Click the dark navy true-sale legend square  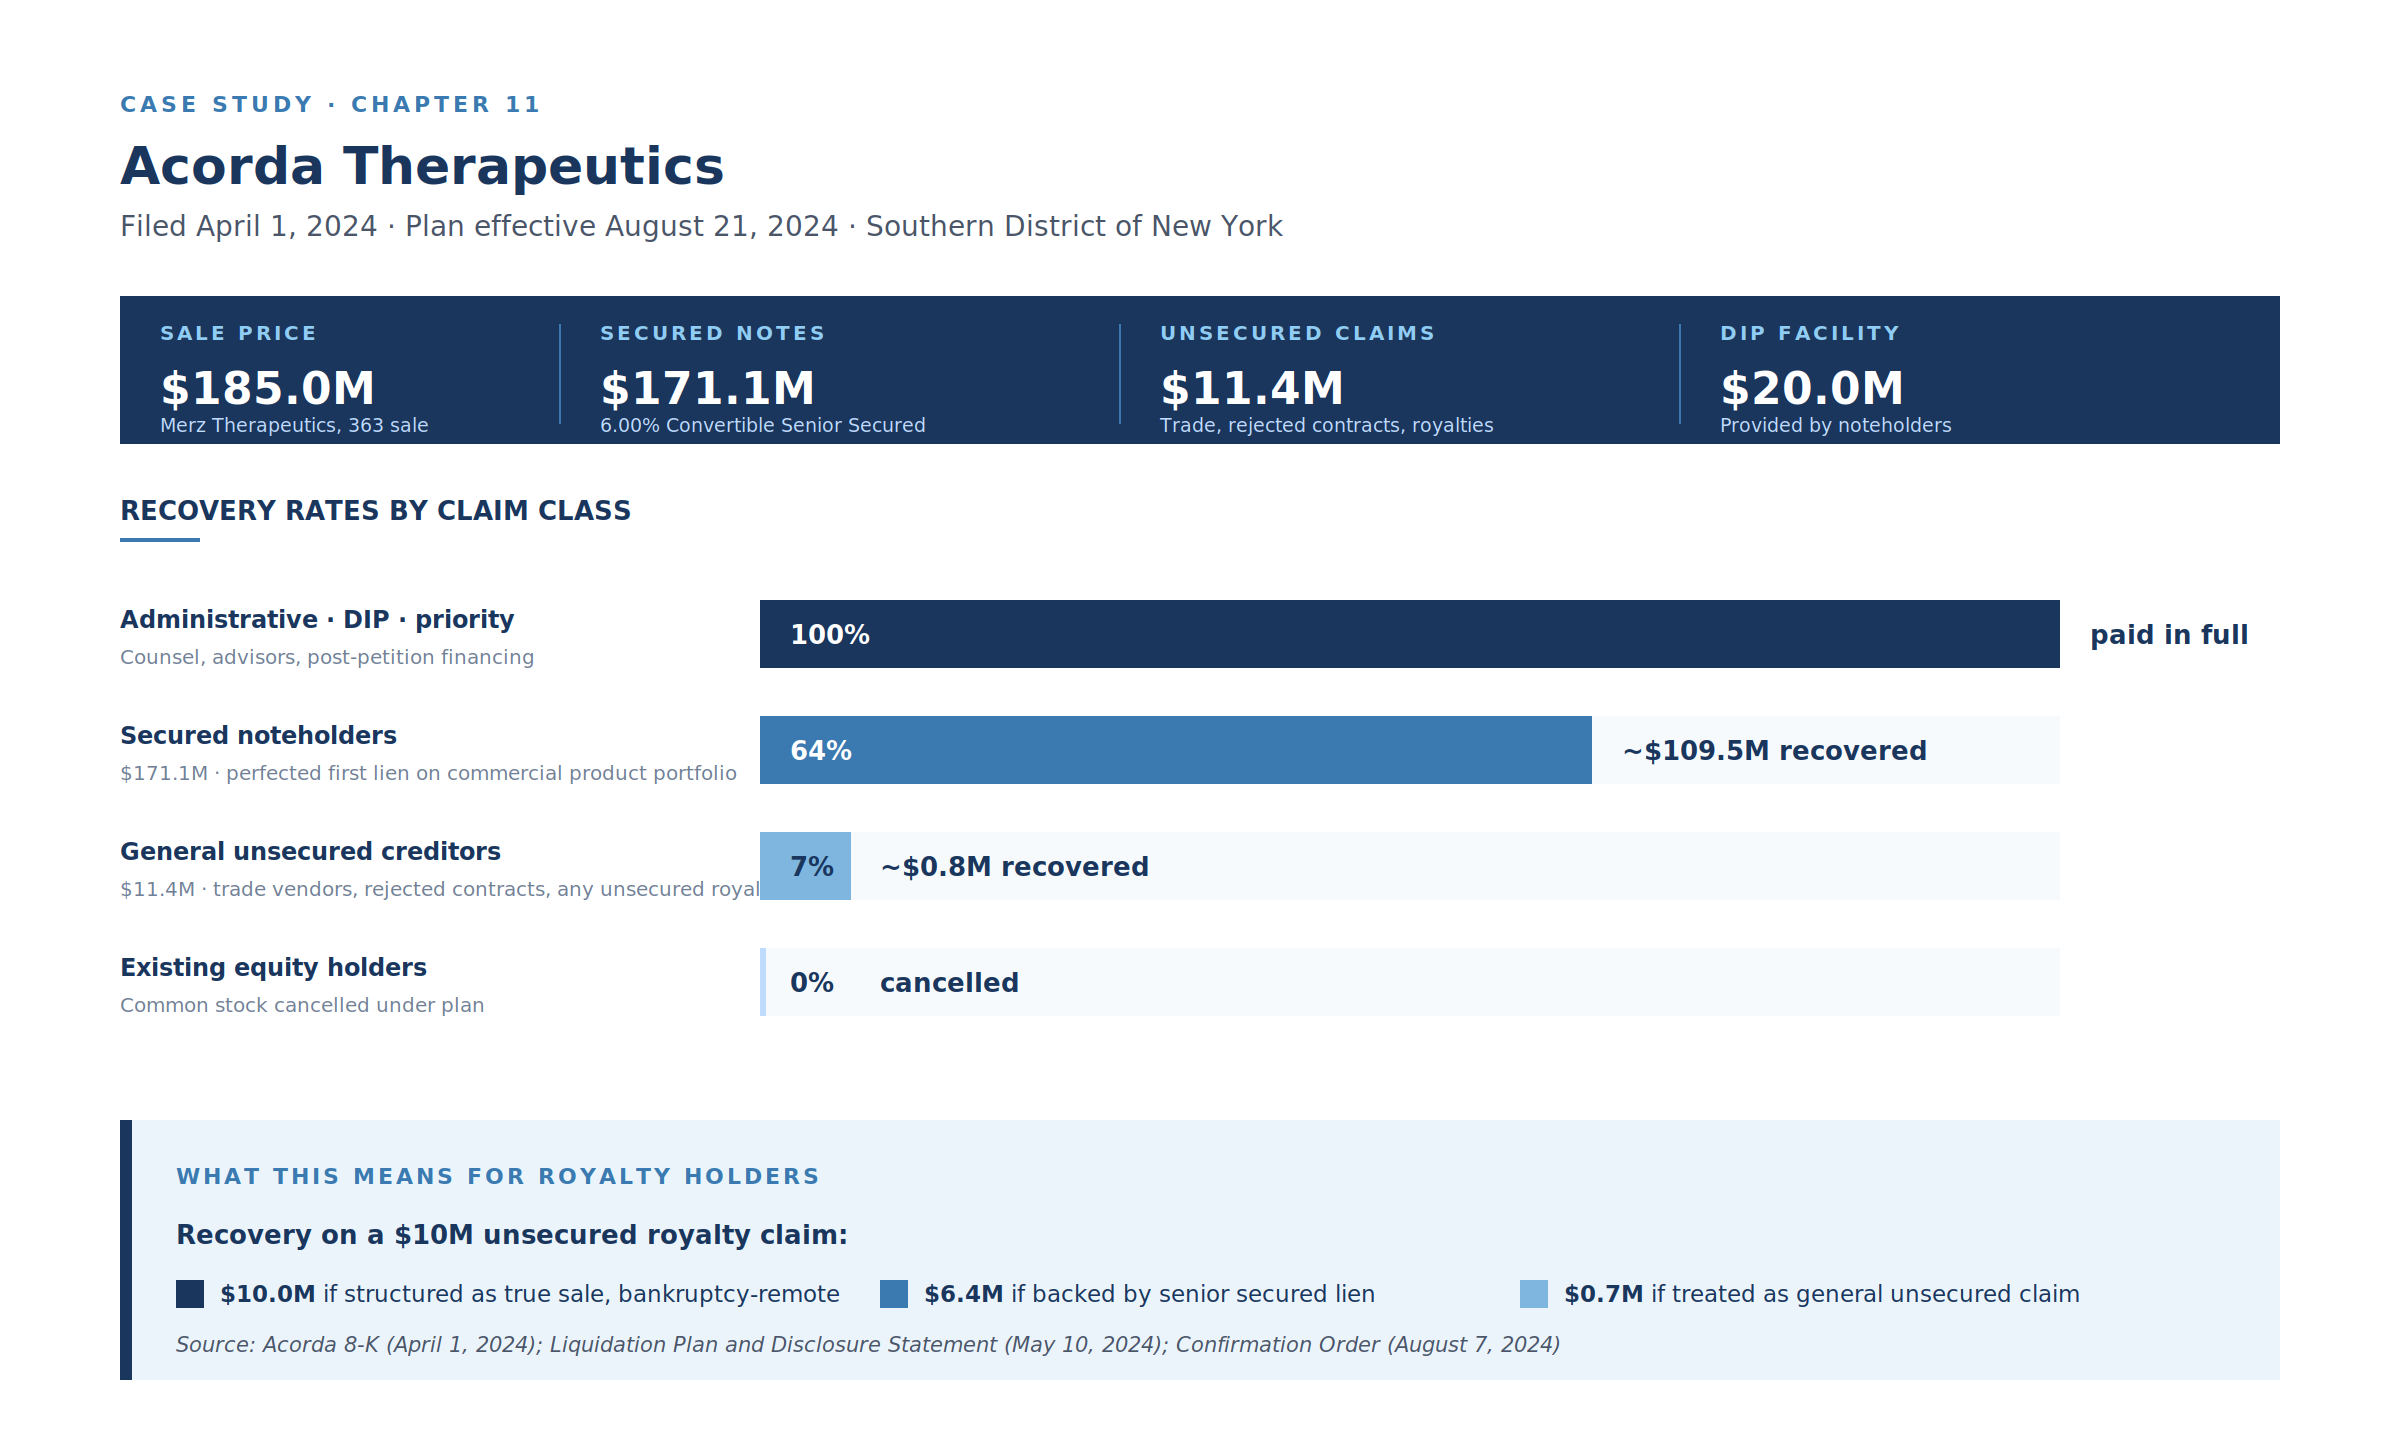pyautogui.click(x=190, y=1294)
